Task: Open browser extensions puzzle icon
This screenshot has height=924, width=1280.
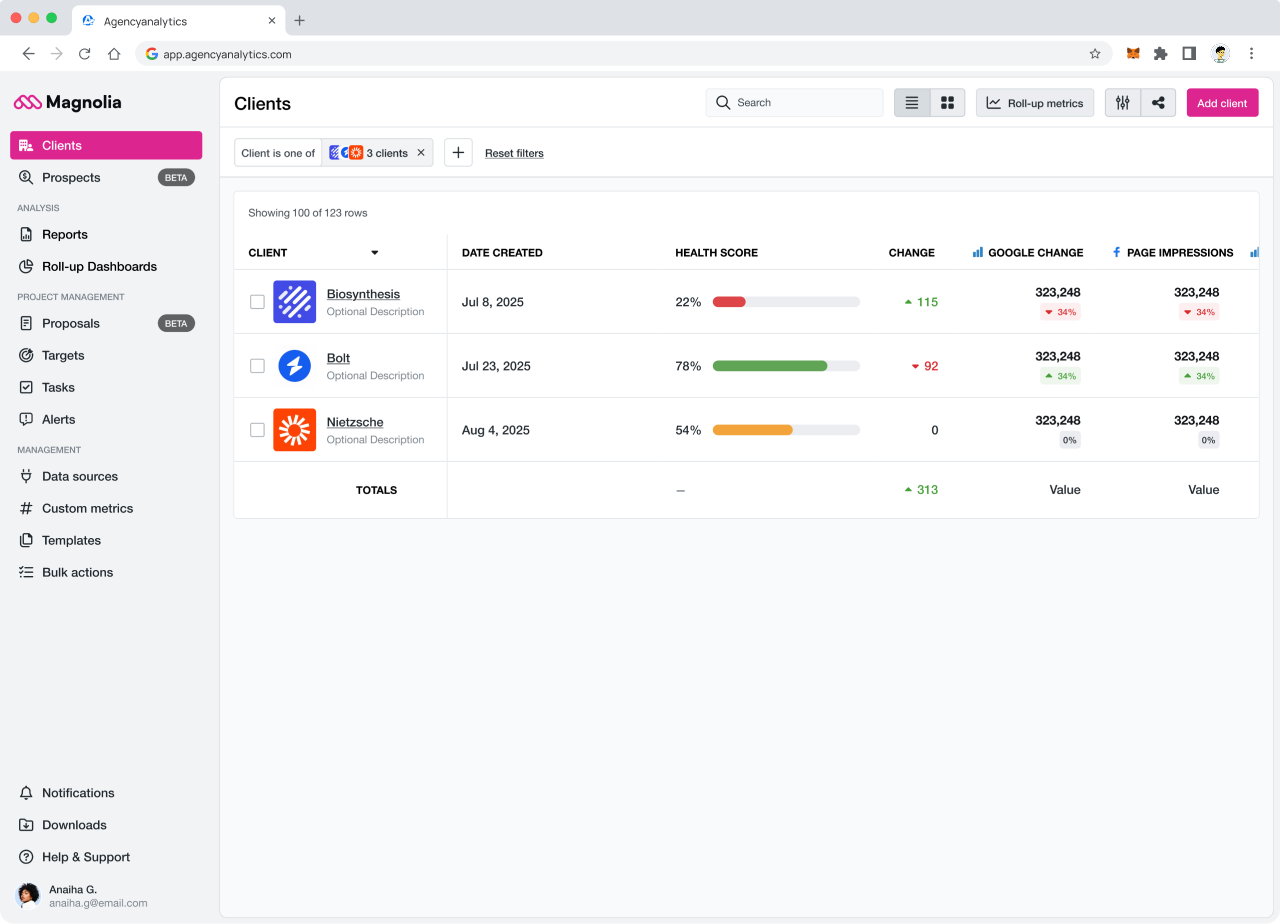Action: tap(1161, 54)
